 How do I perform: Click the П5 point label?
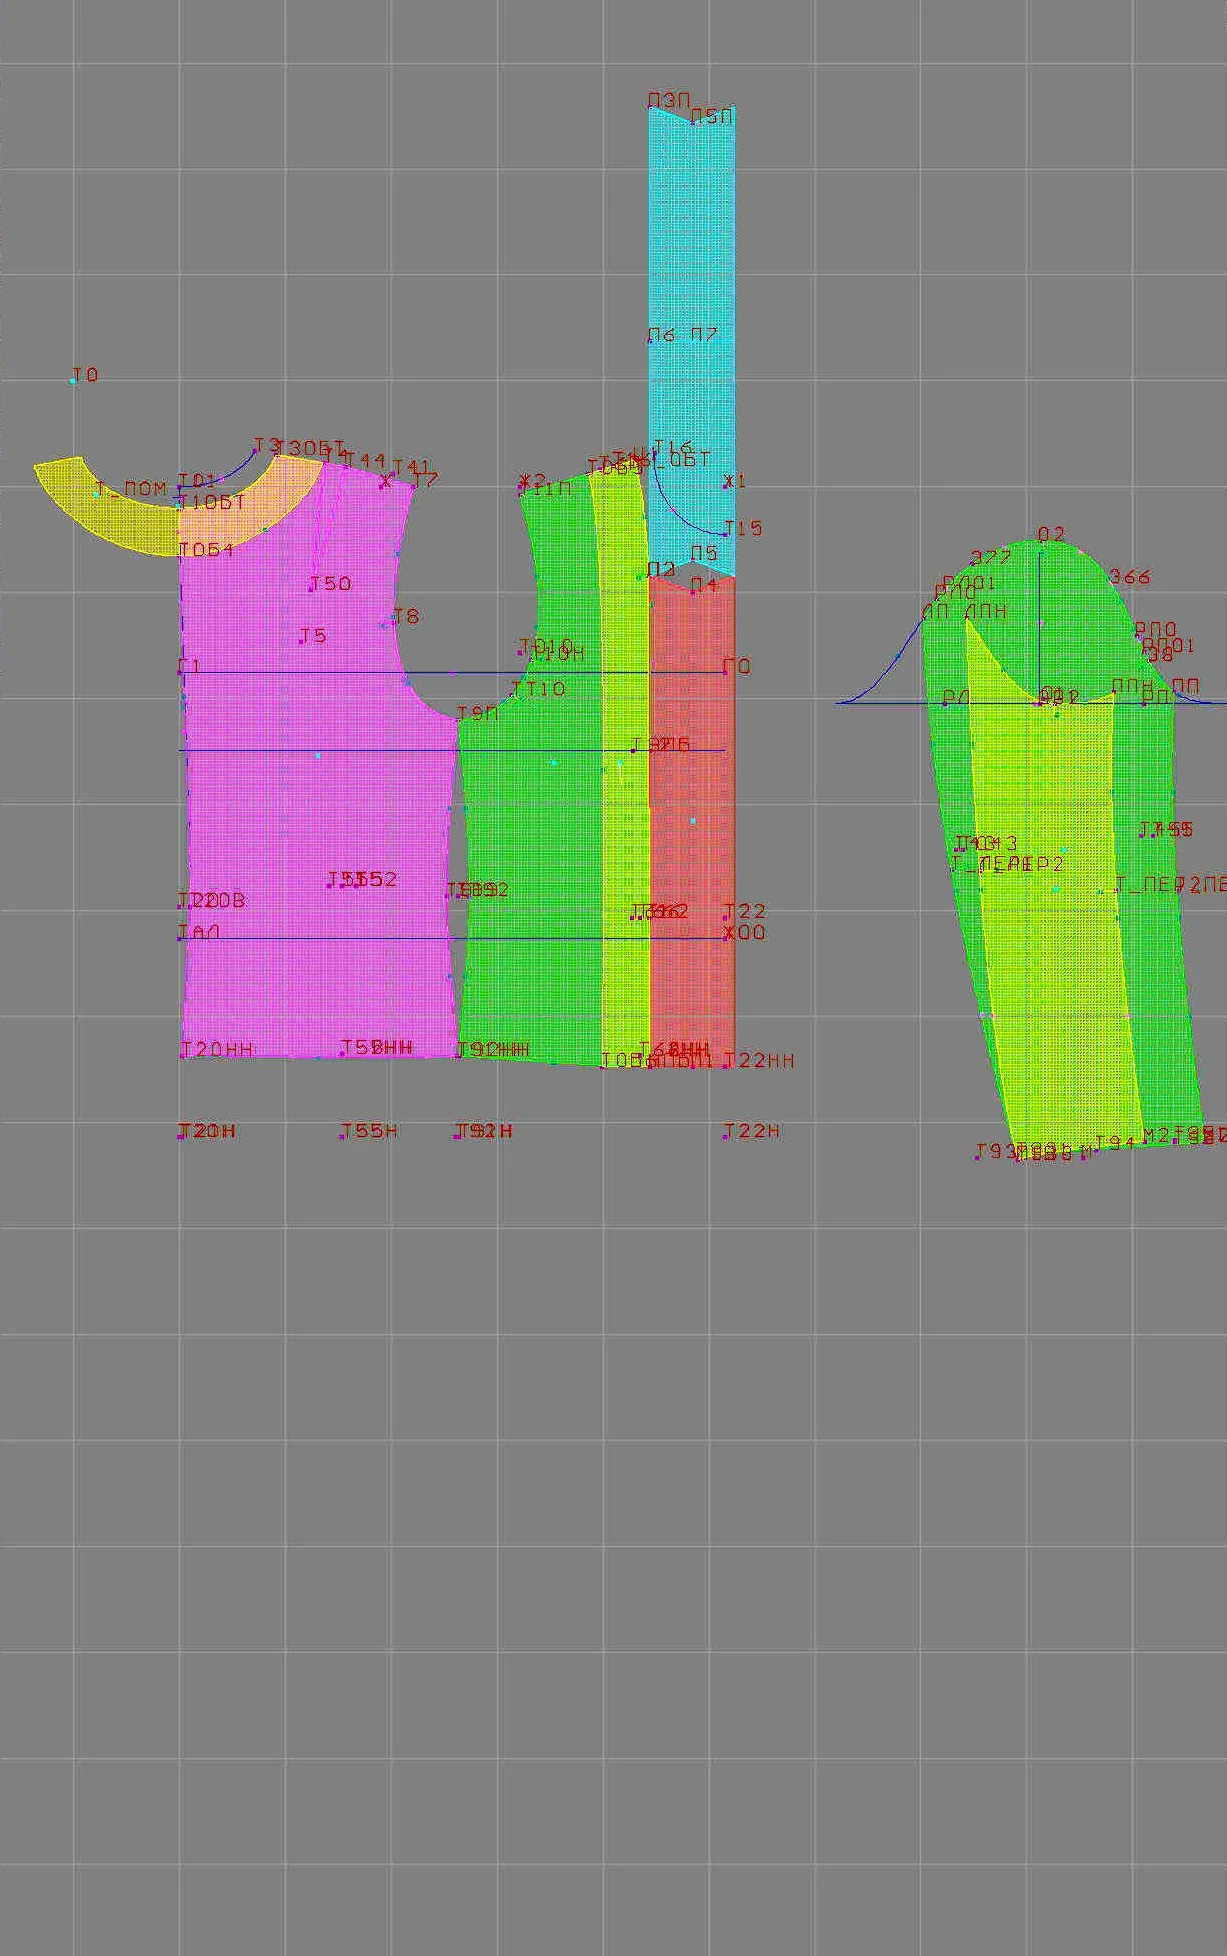click(x=704, y=553)
